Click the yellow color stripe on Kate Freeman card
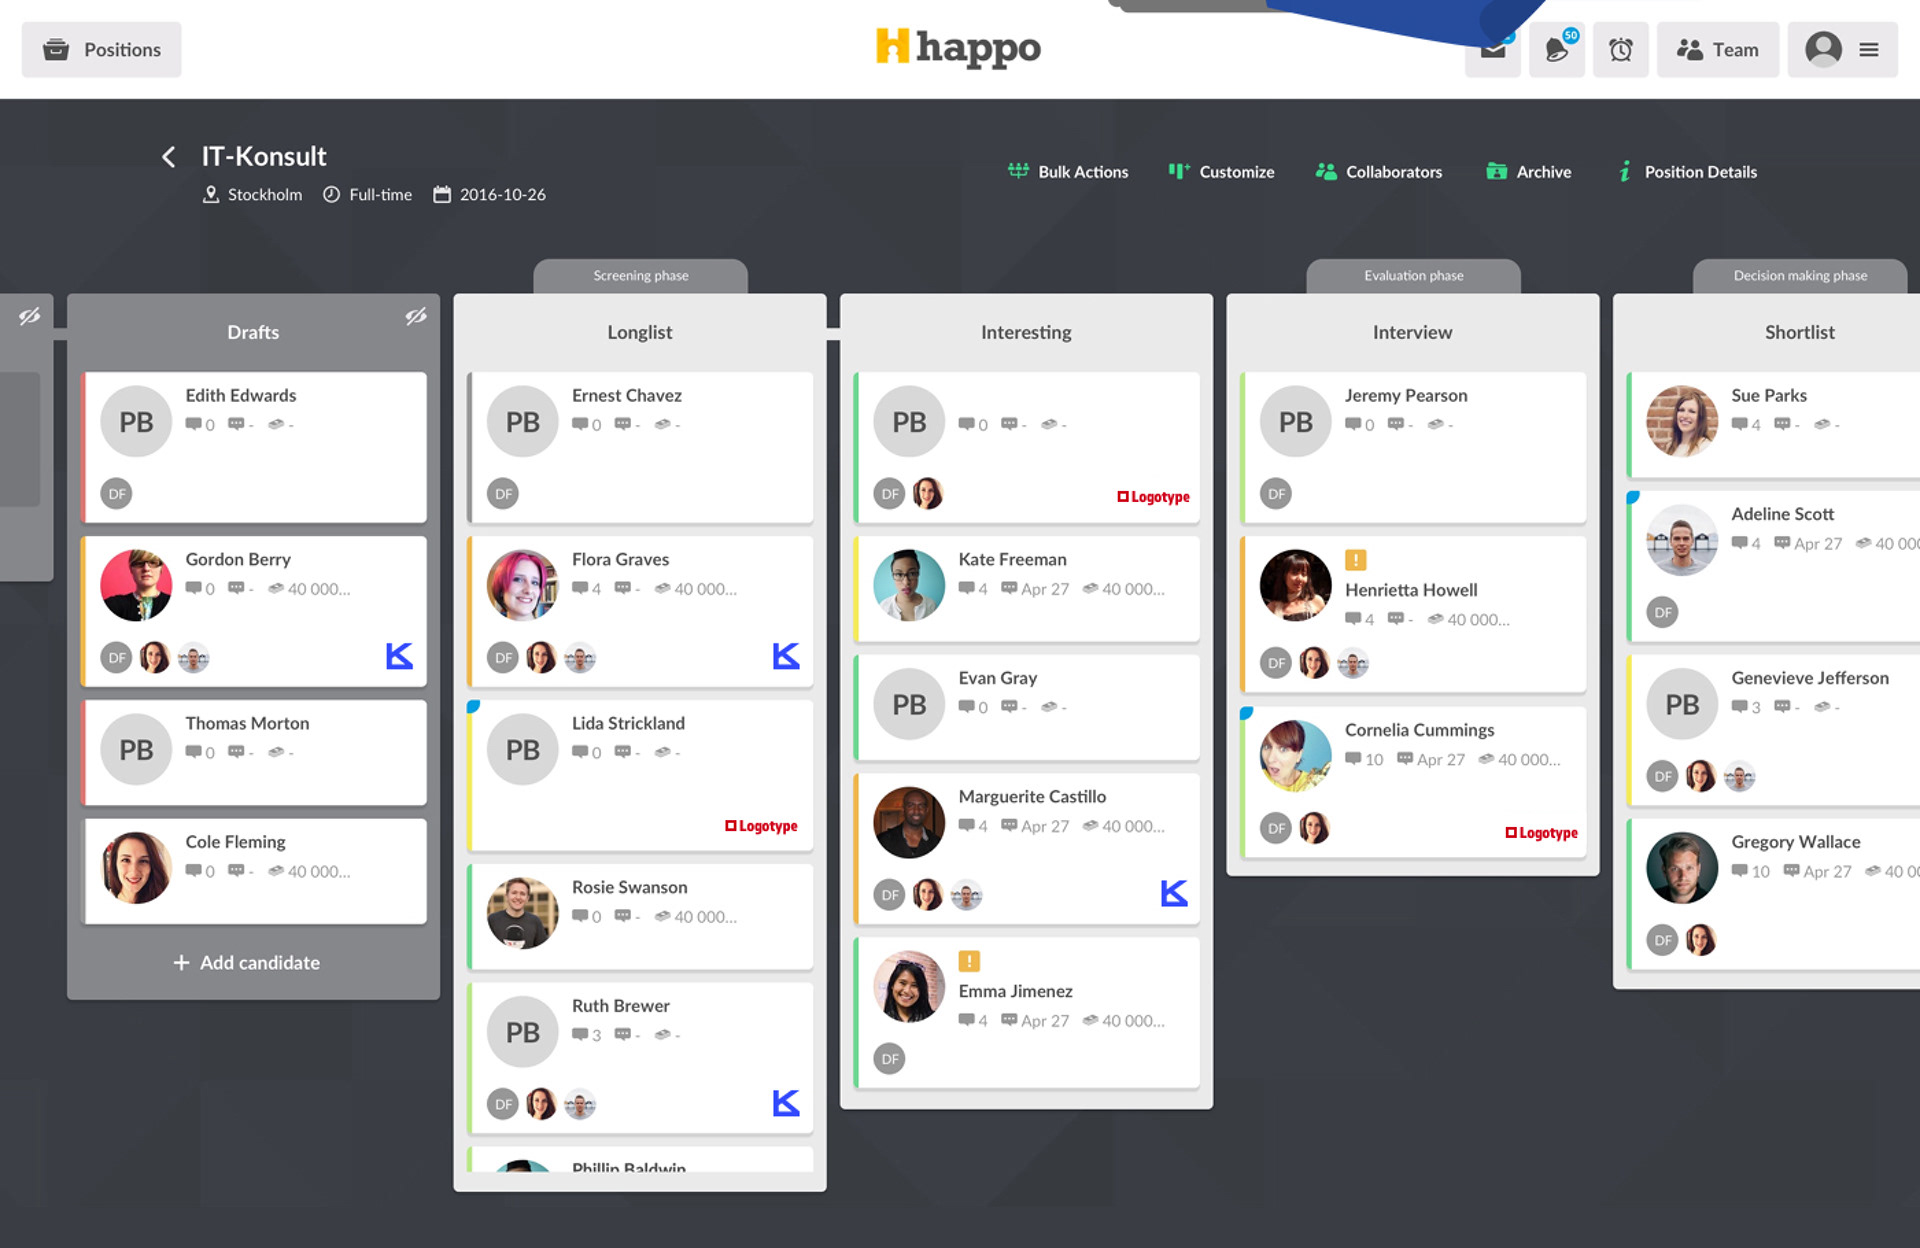The image size is (1920, 1248). (857, 589)
